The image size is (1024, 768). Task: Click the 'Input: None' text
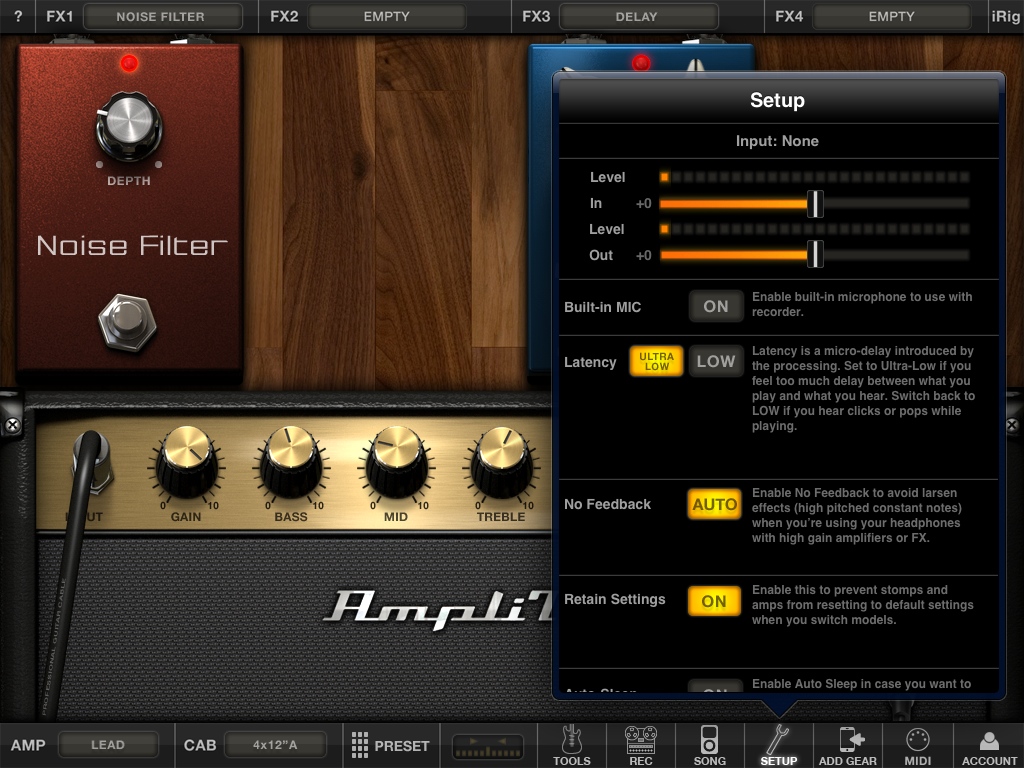pos(777,141)
